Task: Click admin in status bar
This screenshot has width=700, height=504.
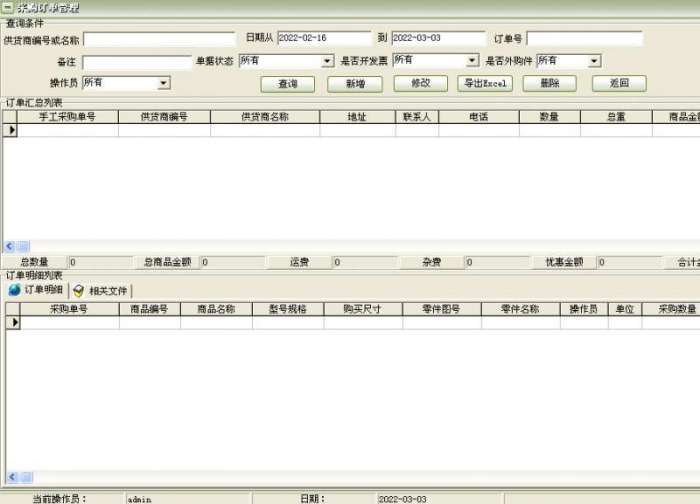Action: (139, 500)
